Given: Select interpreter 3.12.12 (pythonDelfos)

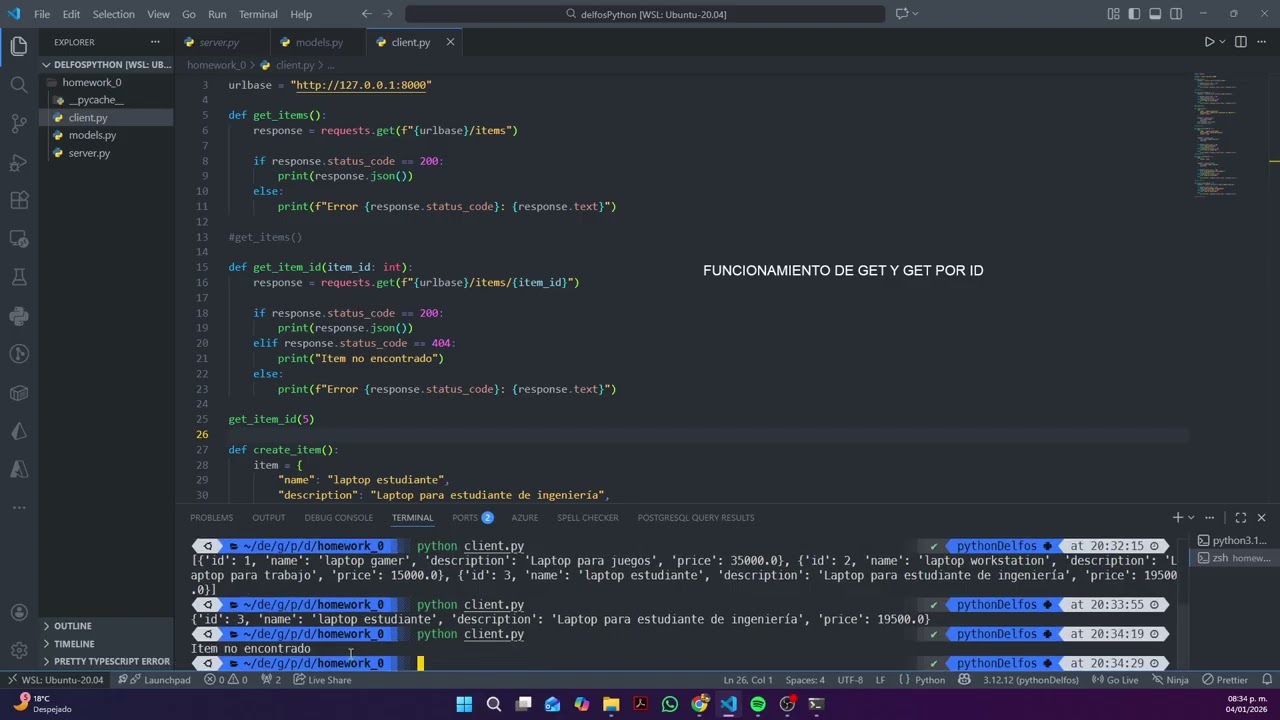Looking at the screenshot, I should [x=1030, y=680].
